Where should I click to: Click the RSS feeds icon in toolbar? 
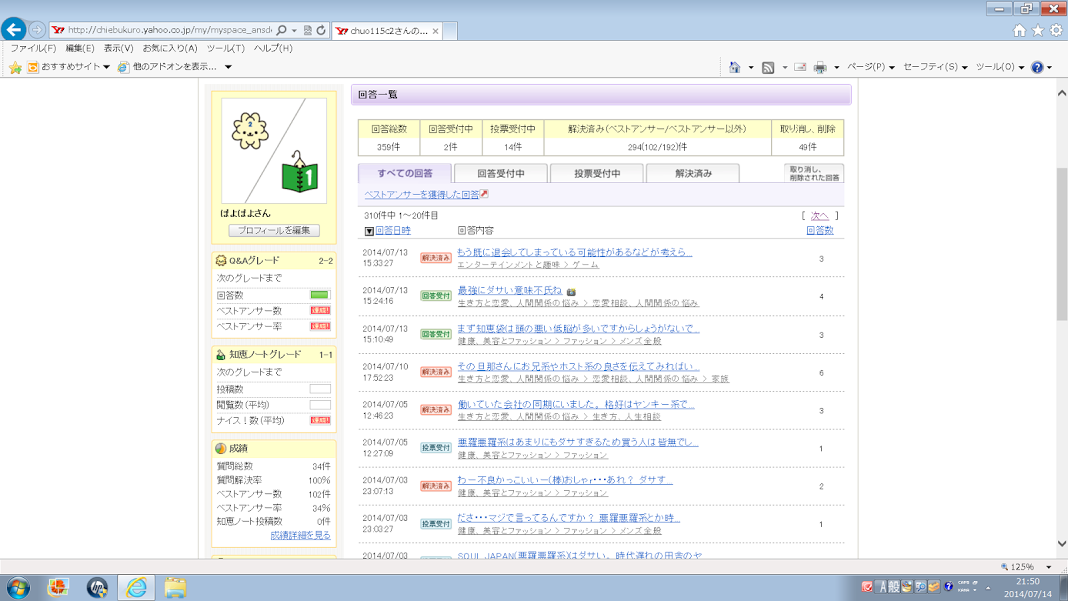[x=768, y=67]
